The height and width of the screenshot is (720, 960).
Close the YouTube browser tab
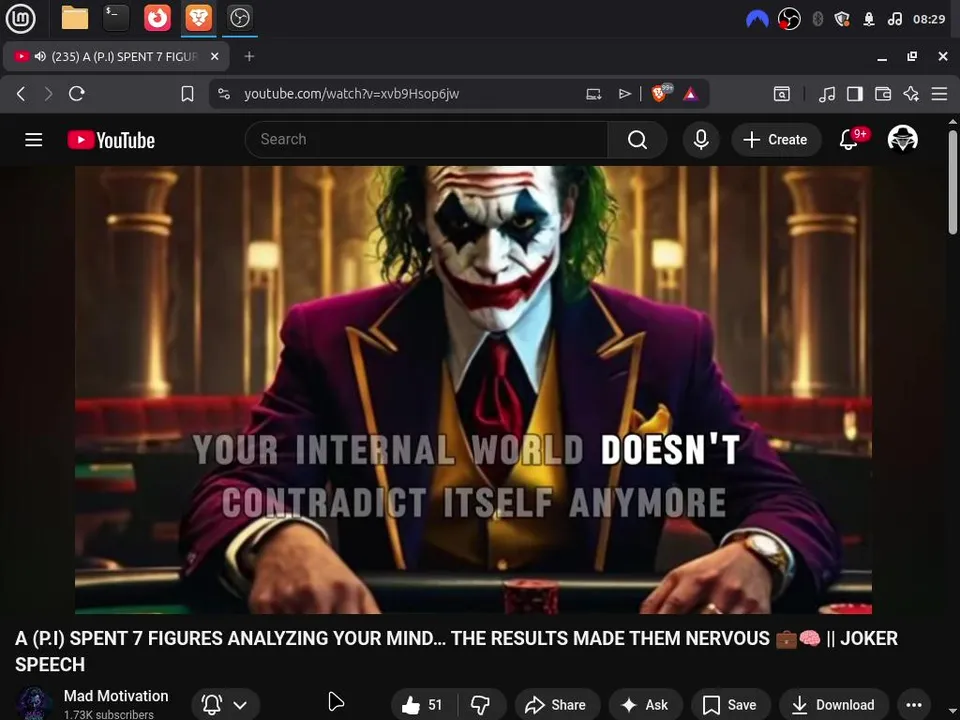[215, 56]
